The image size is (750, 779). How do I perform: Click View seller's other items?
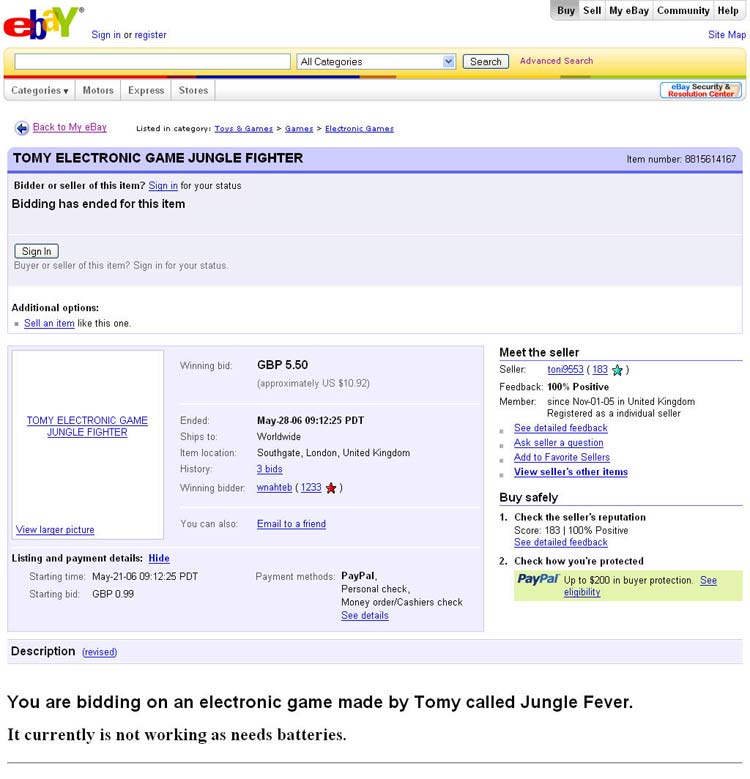tap(571, 472)
